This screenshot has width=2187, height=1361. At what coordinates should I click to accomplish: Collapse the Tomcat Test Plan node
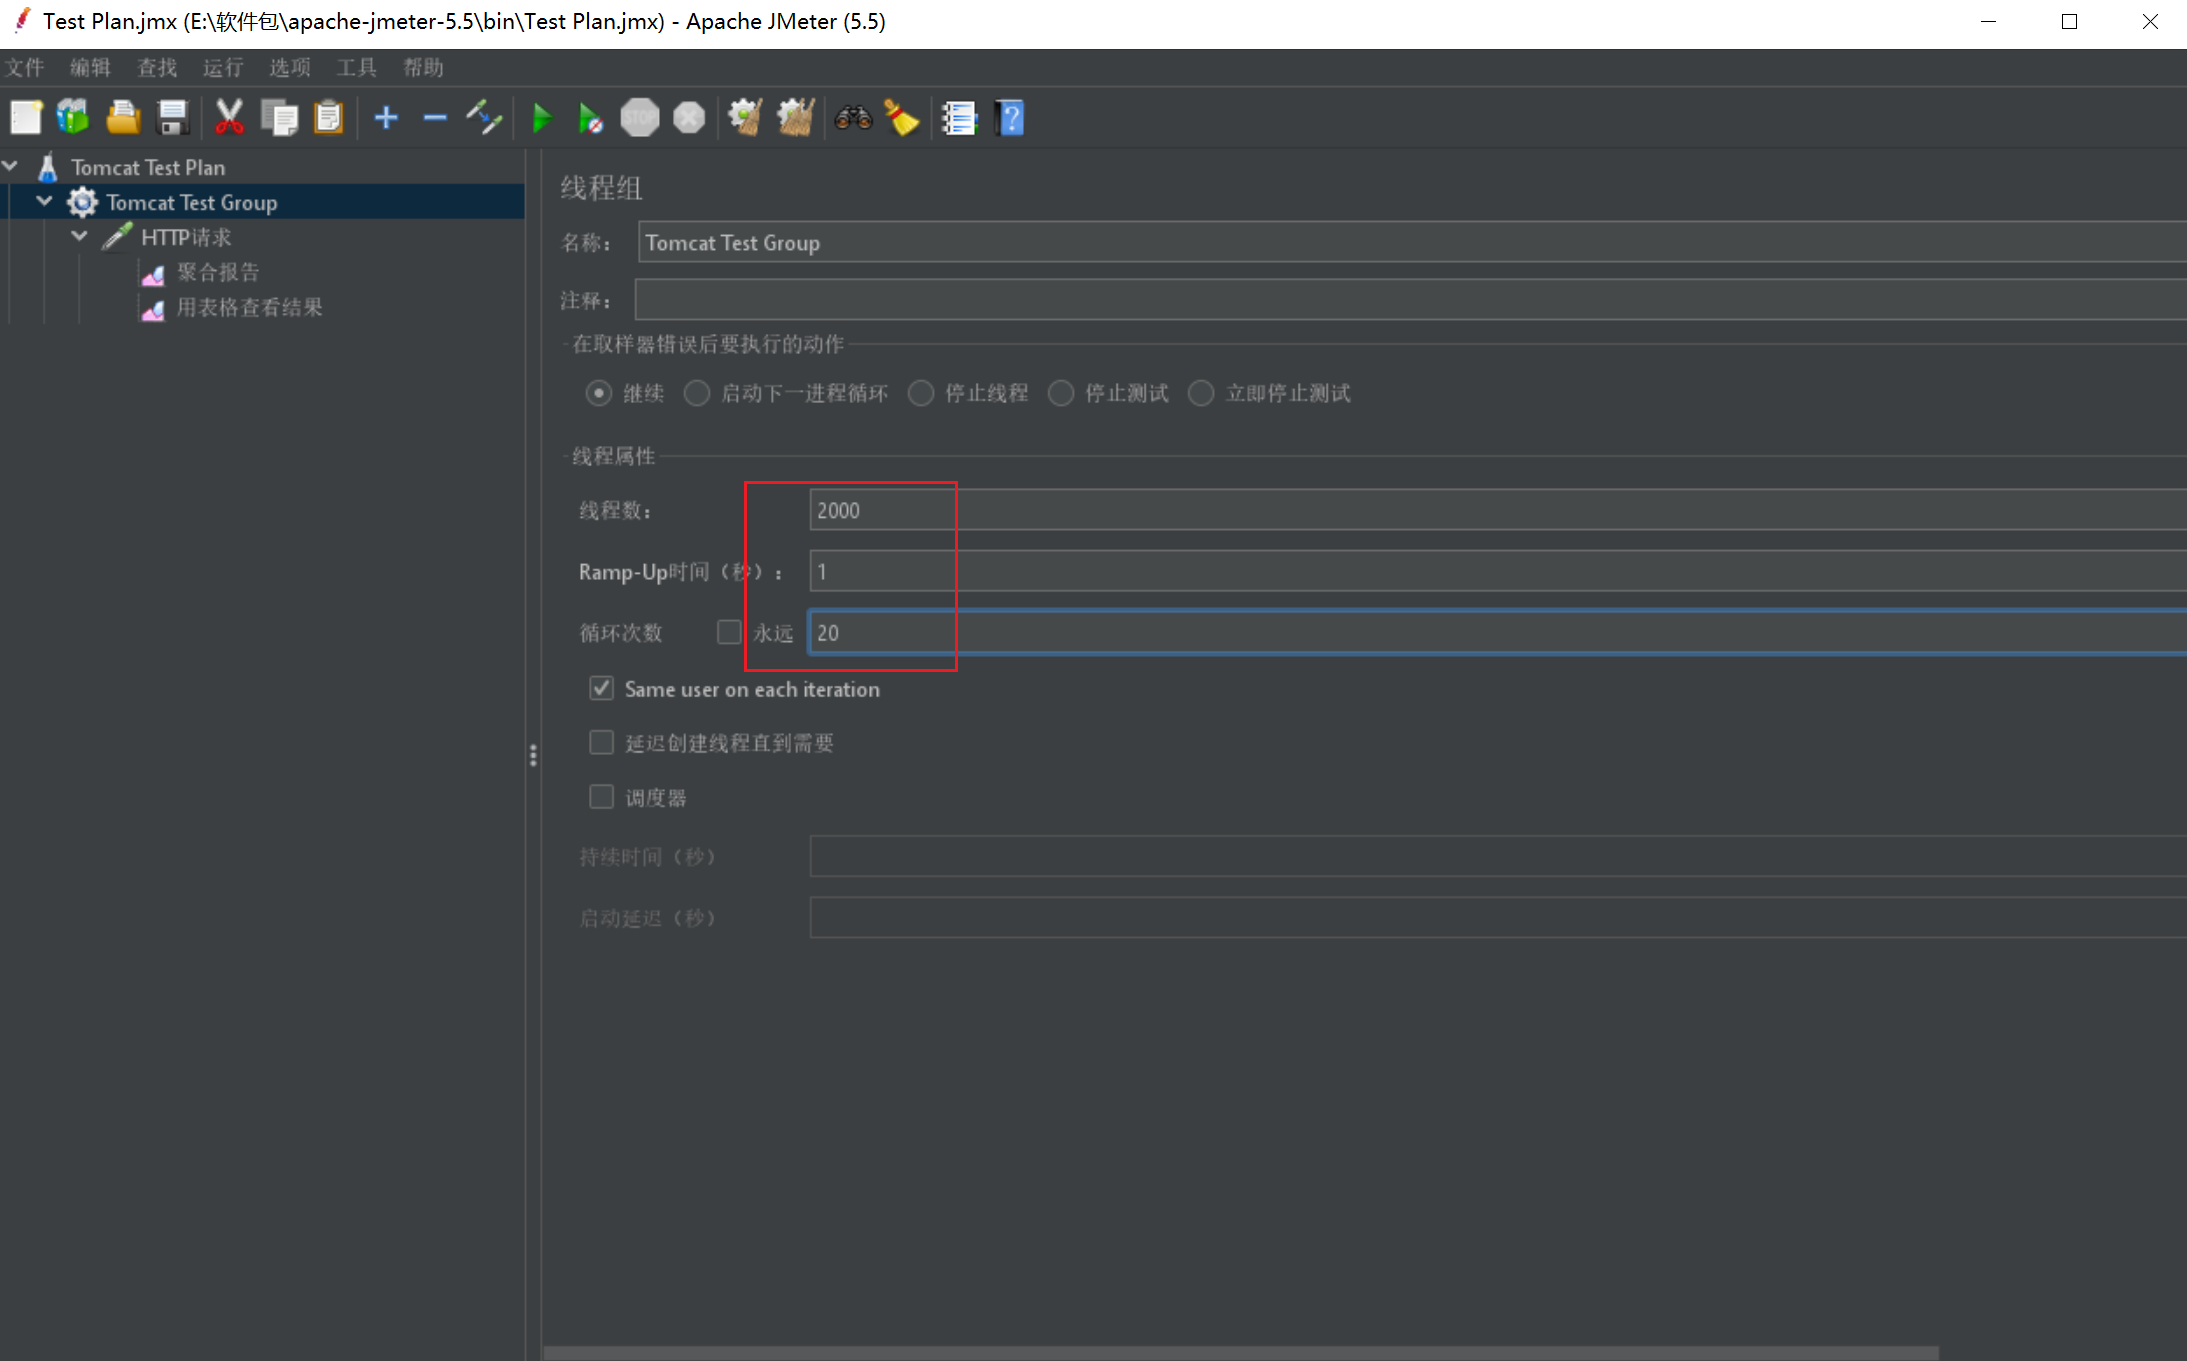[x=10, y=166]
